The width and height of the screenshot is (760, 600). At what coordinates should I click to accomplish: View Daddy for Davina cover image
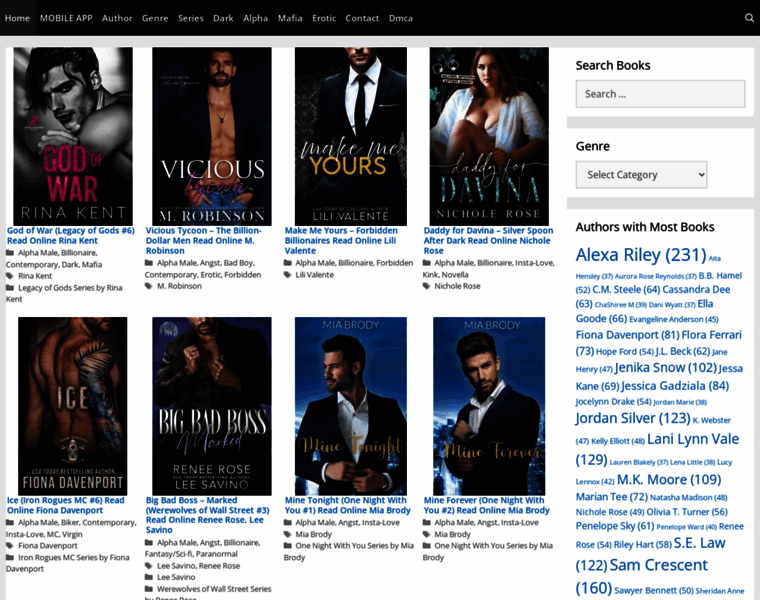coord(489,136)
